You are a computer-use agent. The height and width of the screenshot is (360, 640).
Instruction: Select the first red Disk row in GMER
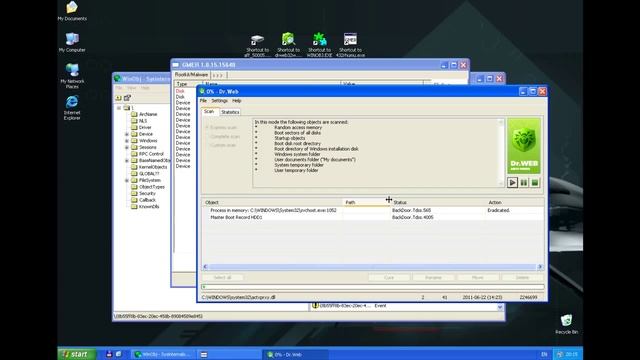point(180,91)
